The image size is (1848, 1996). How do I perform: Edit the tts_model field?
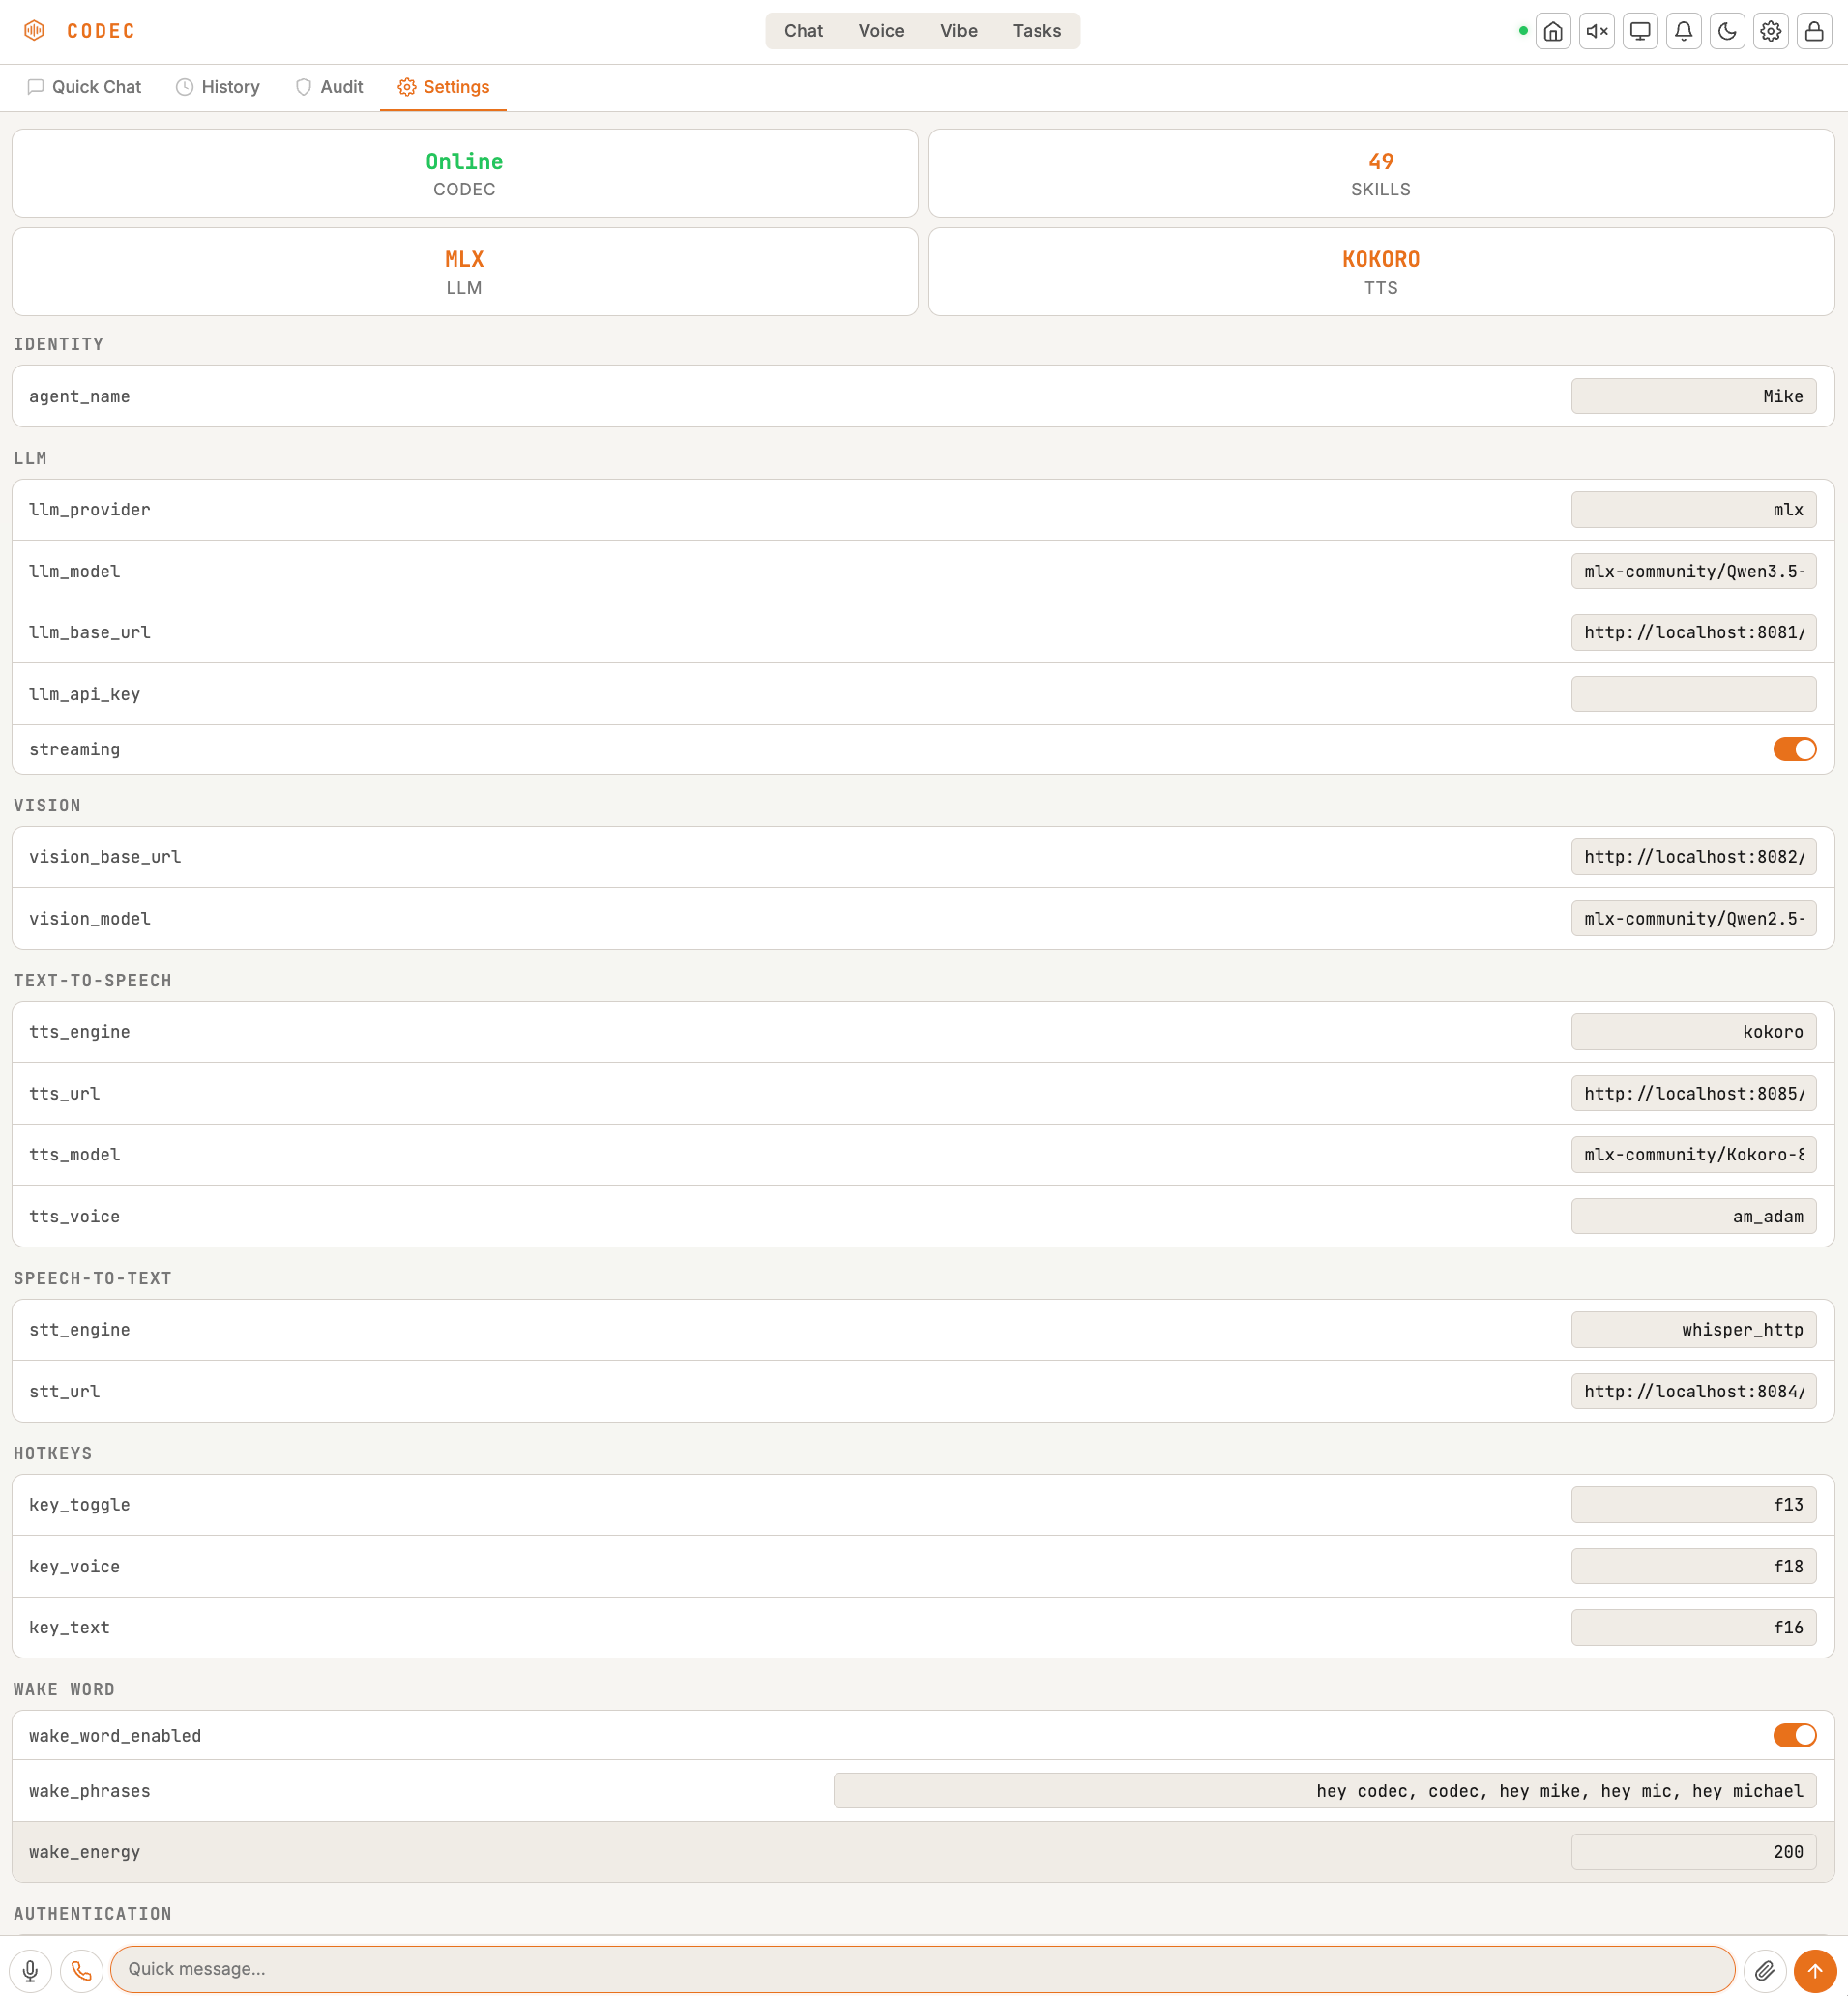[1694, 1155]
